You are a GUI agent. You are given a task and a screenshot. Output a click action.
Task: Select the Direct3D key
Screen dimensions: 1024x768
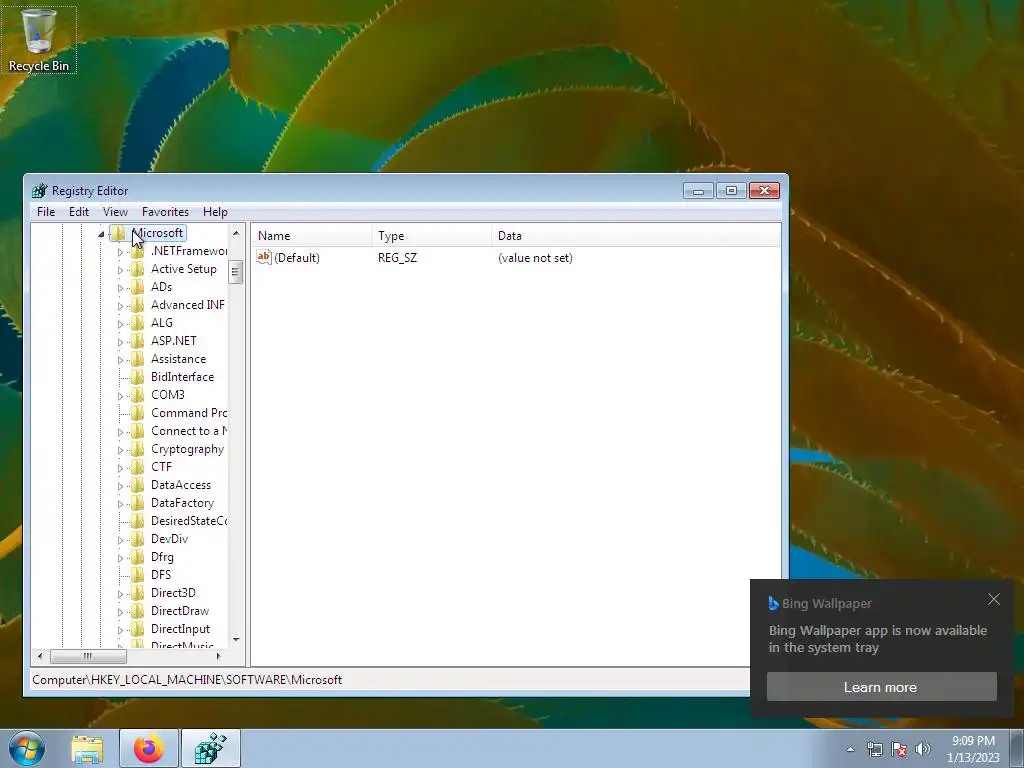(173, 593)
